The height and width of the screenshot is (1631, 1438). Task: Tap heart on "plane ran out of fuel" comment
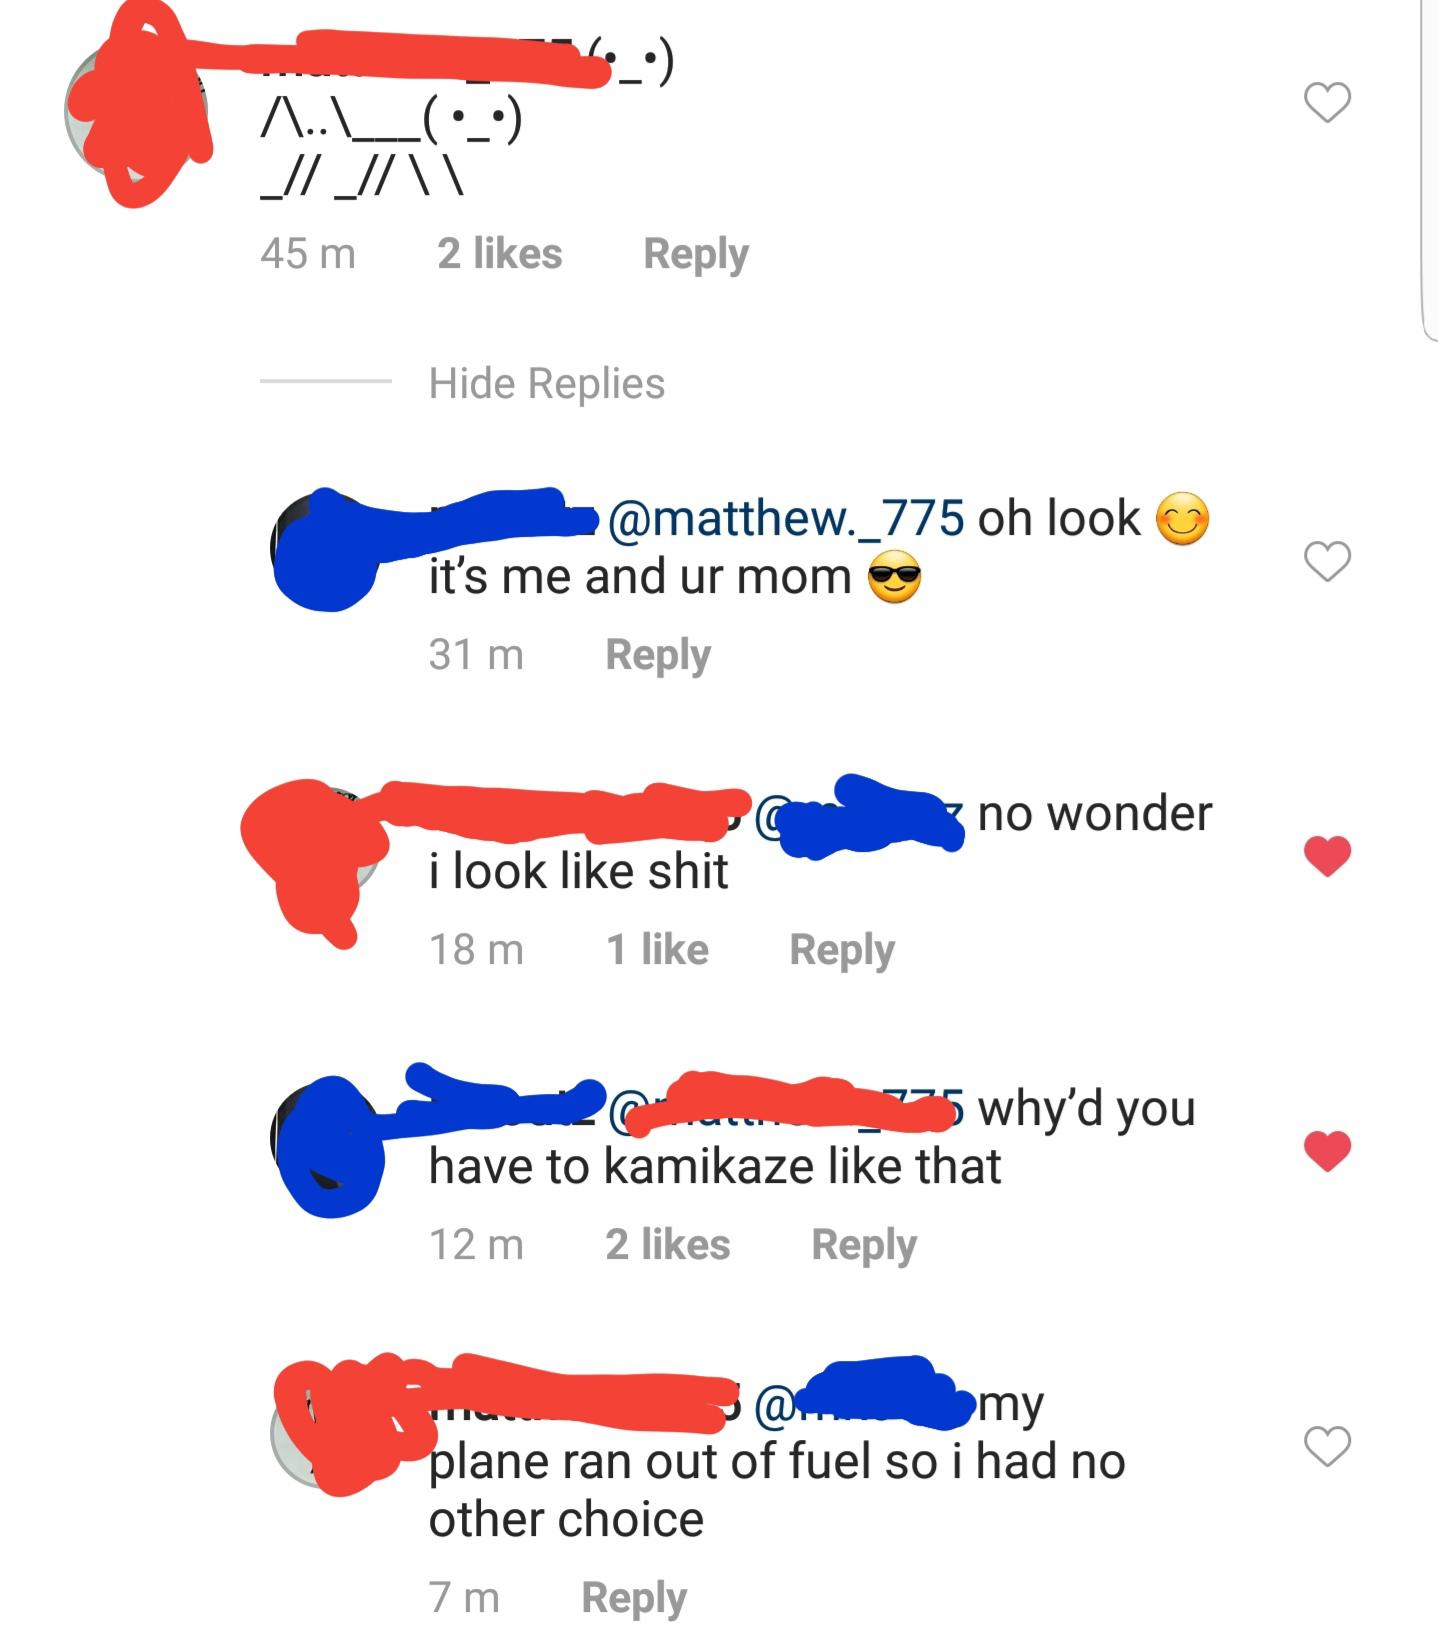(x=1327, y=1445)
